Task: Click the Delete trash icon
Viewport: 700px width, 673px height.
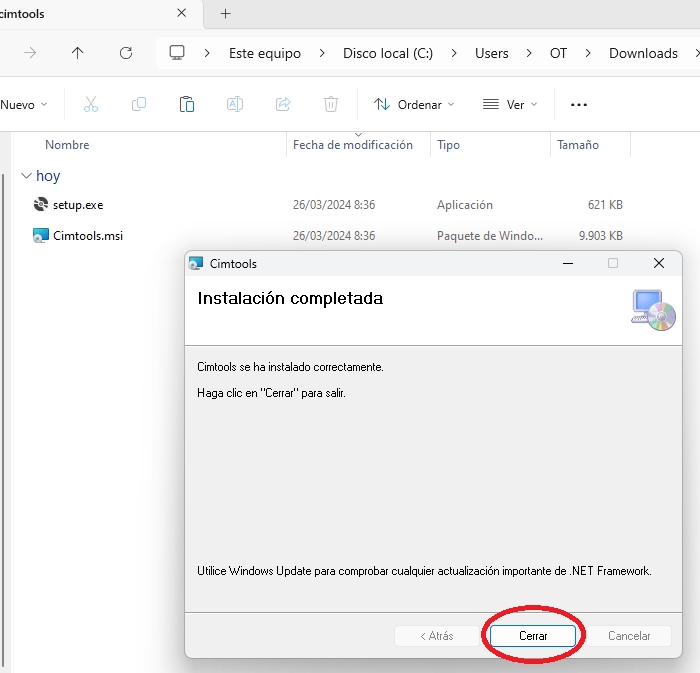Action: 331,104
